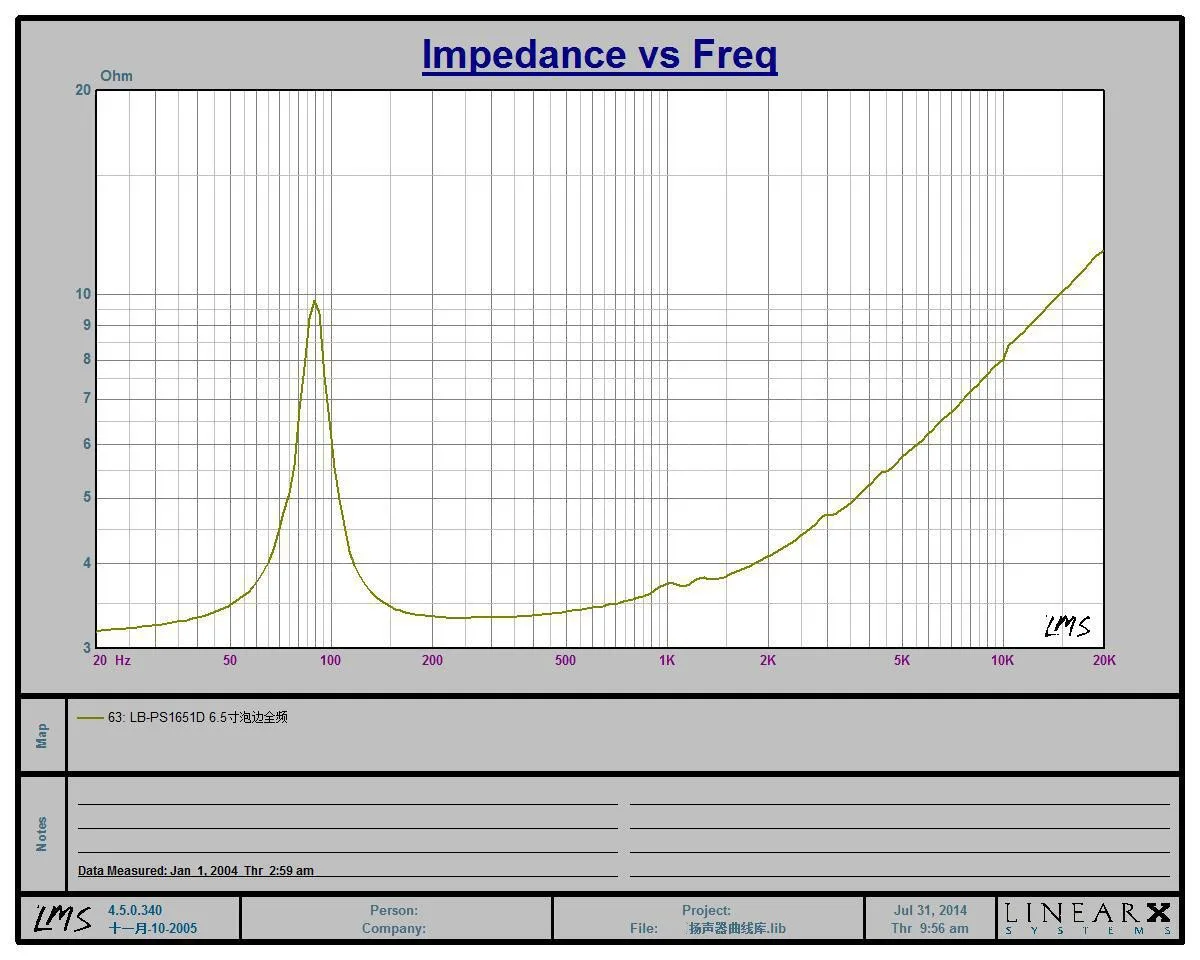Screen dimensions: 1200x960
Task: Select the LMS logo inside the graph
Action: click(x=1067, y=626)
